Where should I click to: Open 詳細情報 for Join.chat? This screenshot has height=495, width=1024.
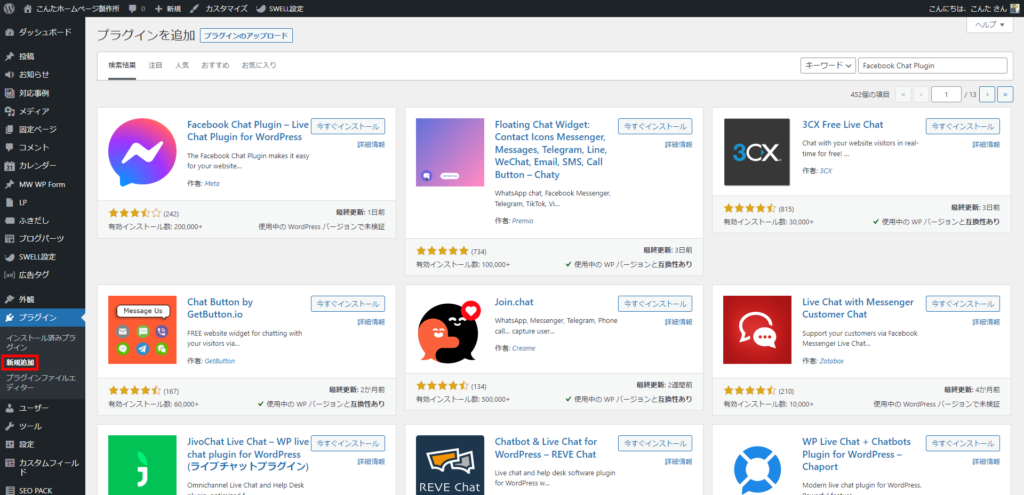pos(679,322)
